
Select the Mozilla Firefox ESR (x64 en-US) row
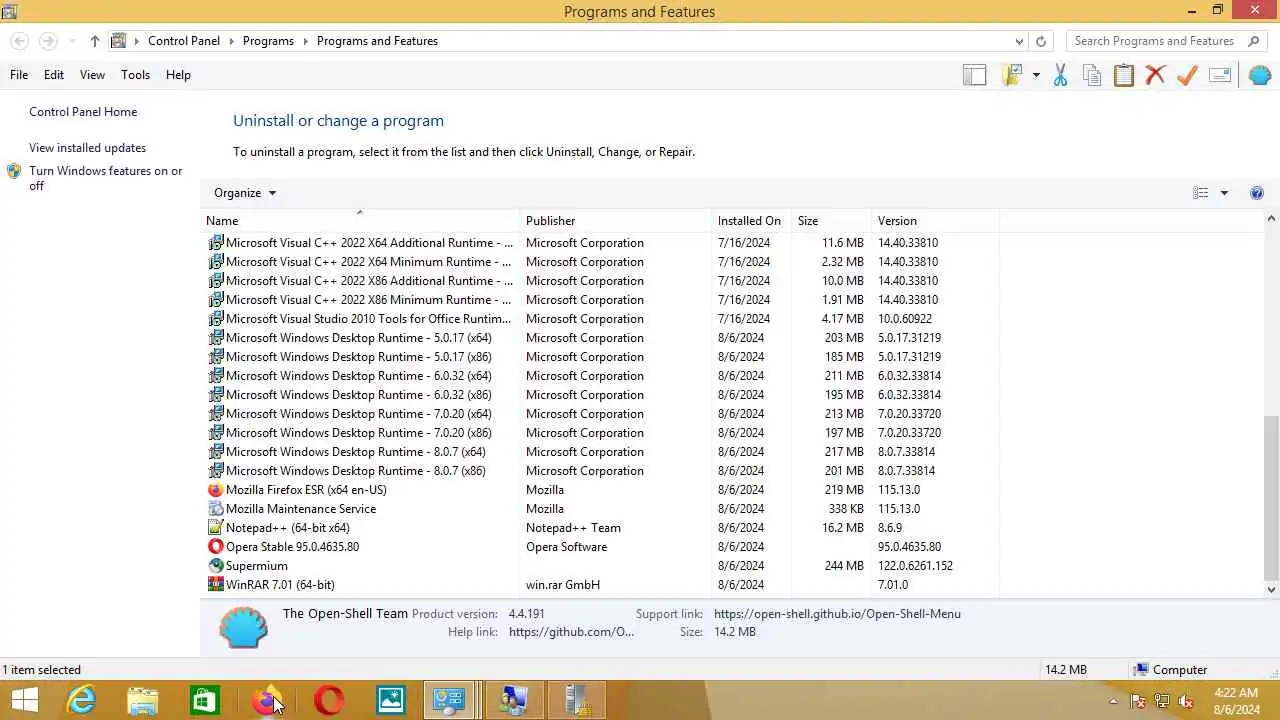click(x=600, y=490)
